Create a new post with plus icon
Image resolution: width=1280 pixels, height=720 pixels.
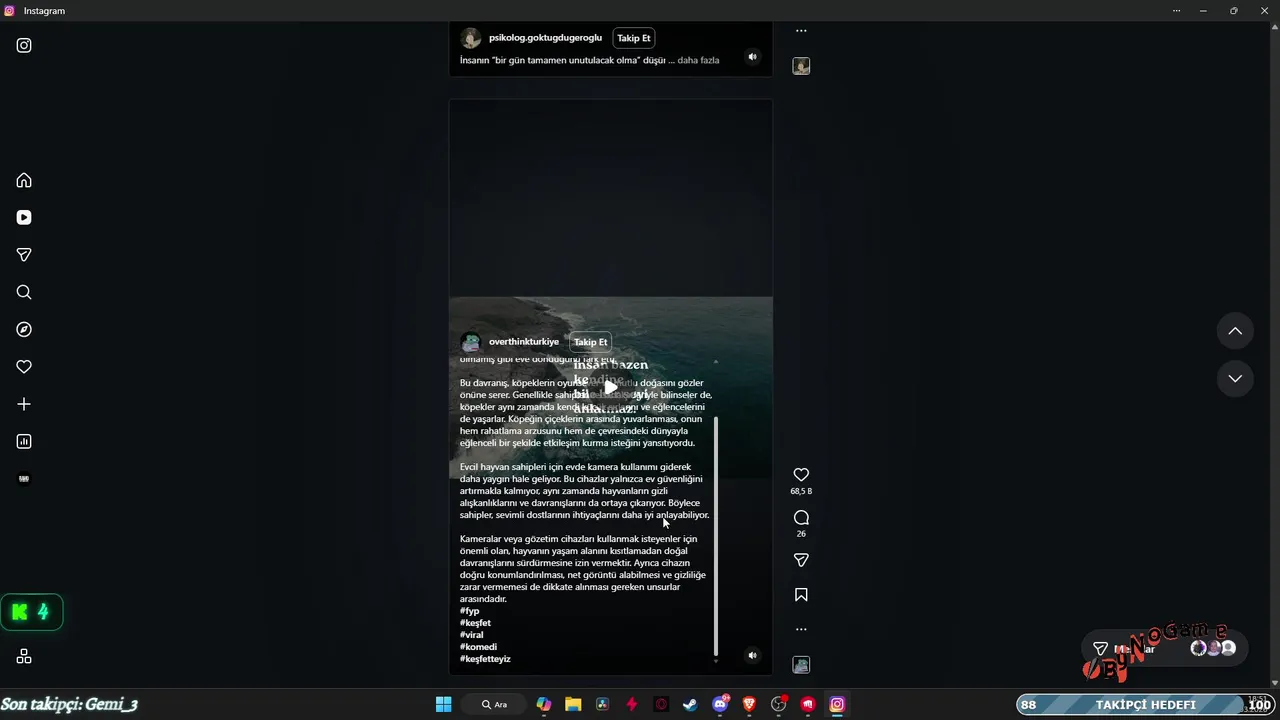24,404
